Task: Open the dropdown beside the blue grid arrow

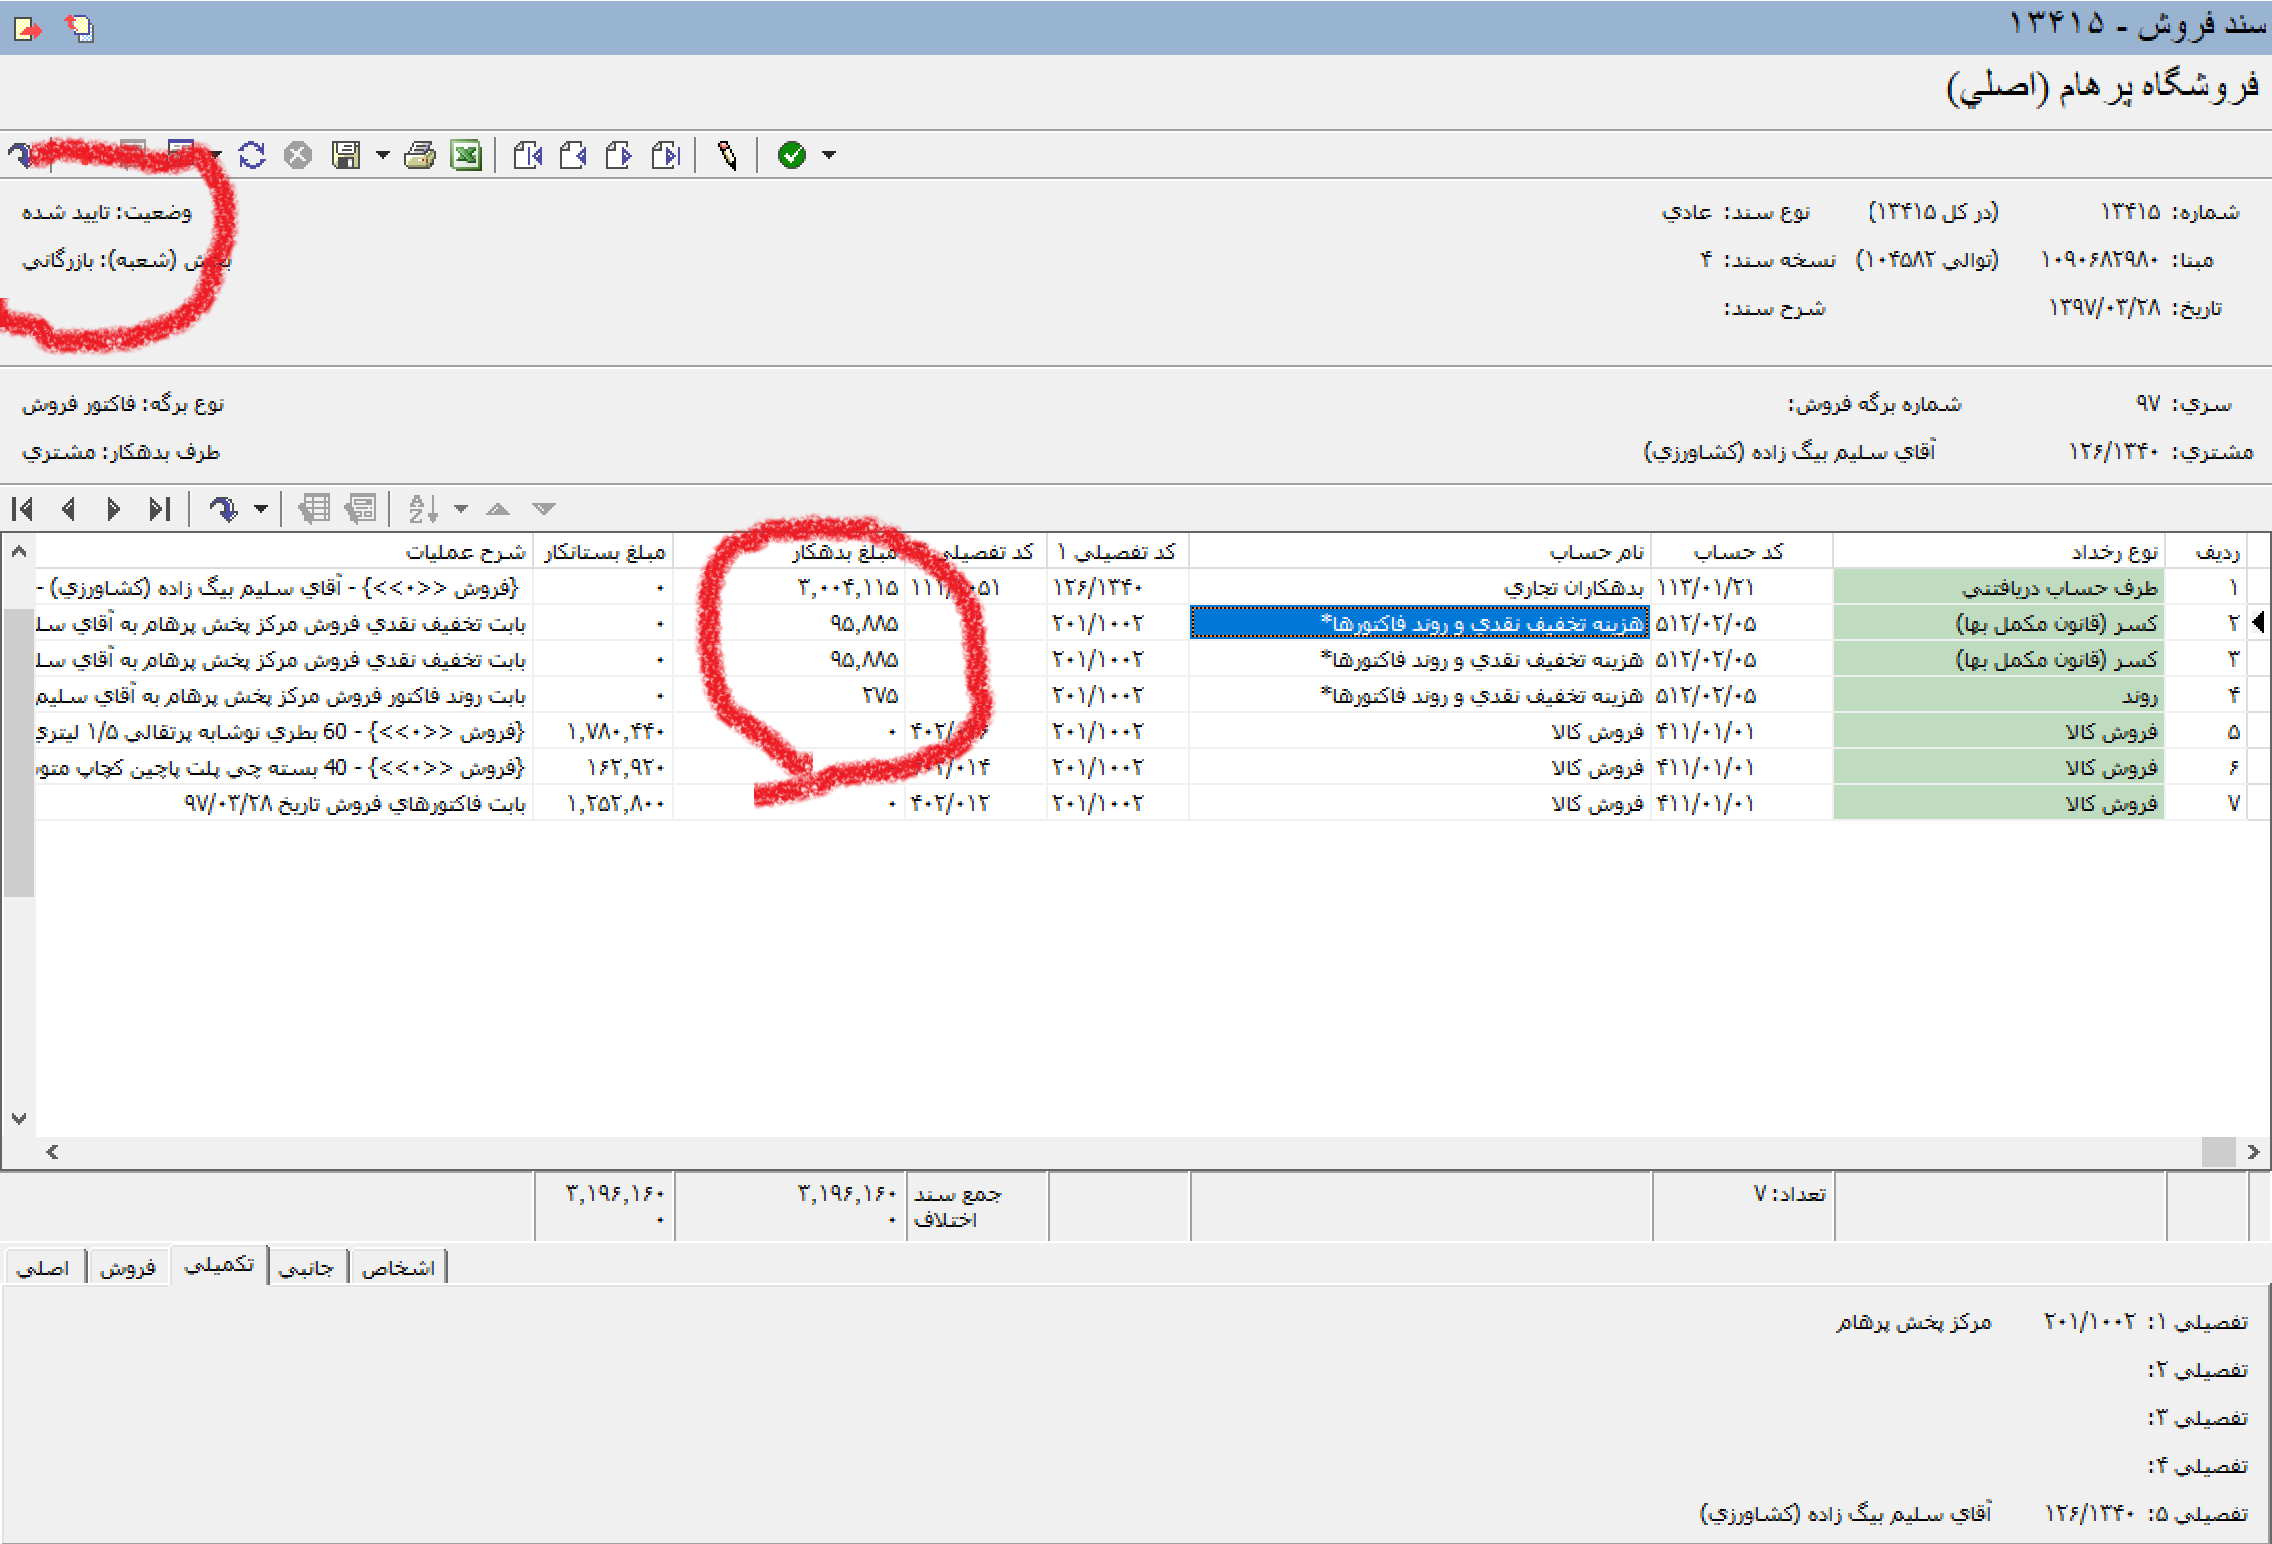Action: pyautogui.click(x=261, y=509)
